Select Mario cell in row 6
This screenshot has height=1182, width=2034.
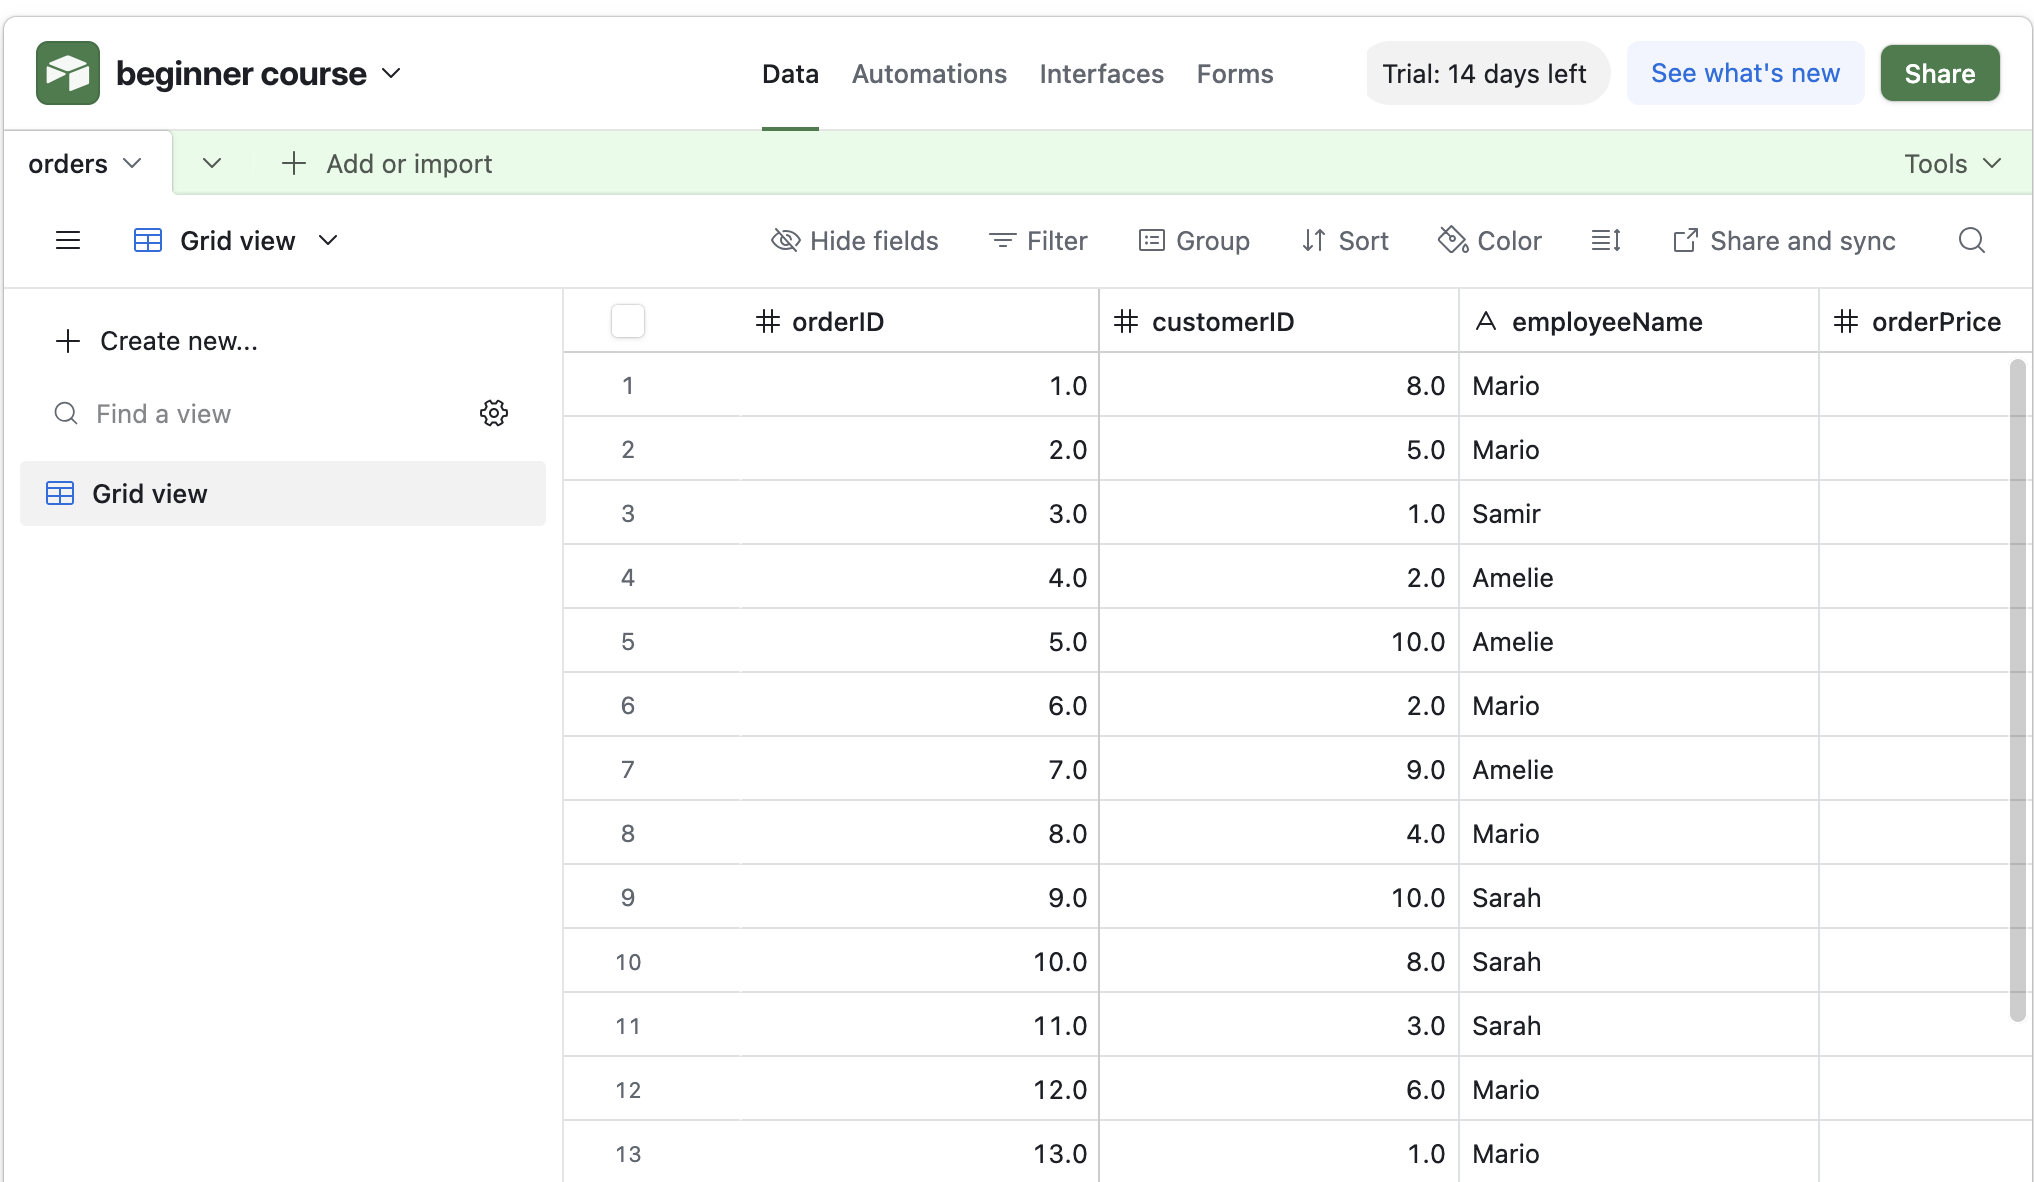click(x=1639, y=705)
